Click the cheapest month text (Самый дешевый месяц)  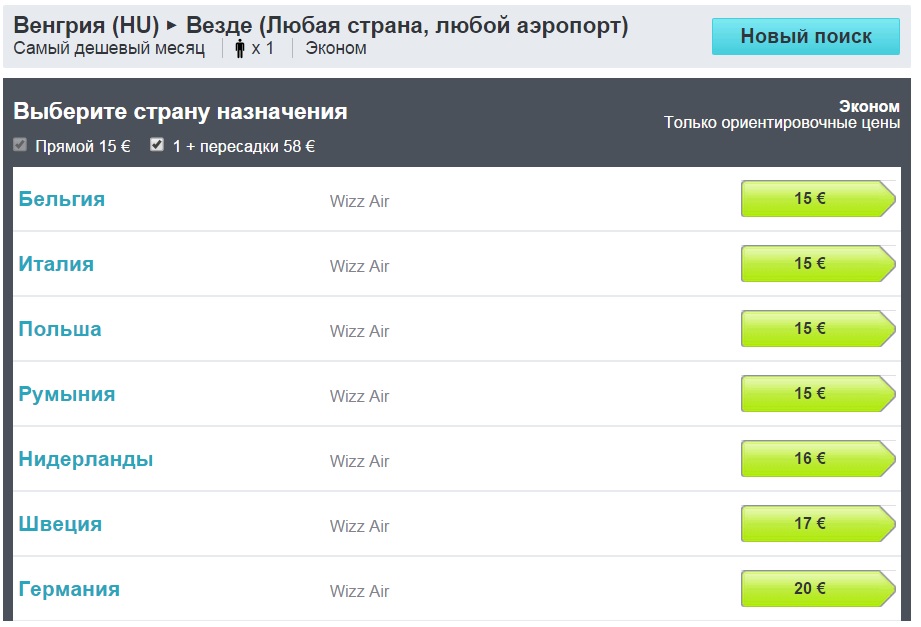coord(109,48)
